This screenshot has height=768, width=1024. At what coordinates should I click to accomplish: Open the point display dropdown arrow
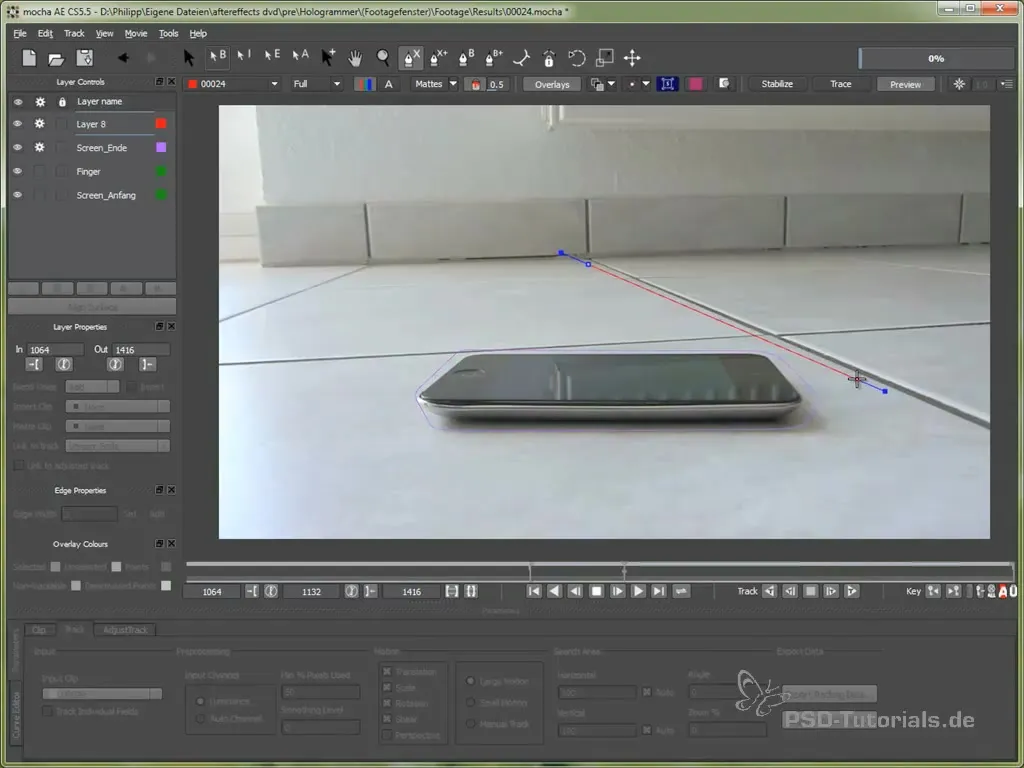click(x=646, y=84)
